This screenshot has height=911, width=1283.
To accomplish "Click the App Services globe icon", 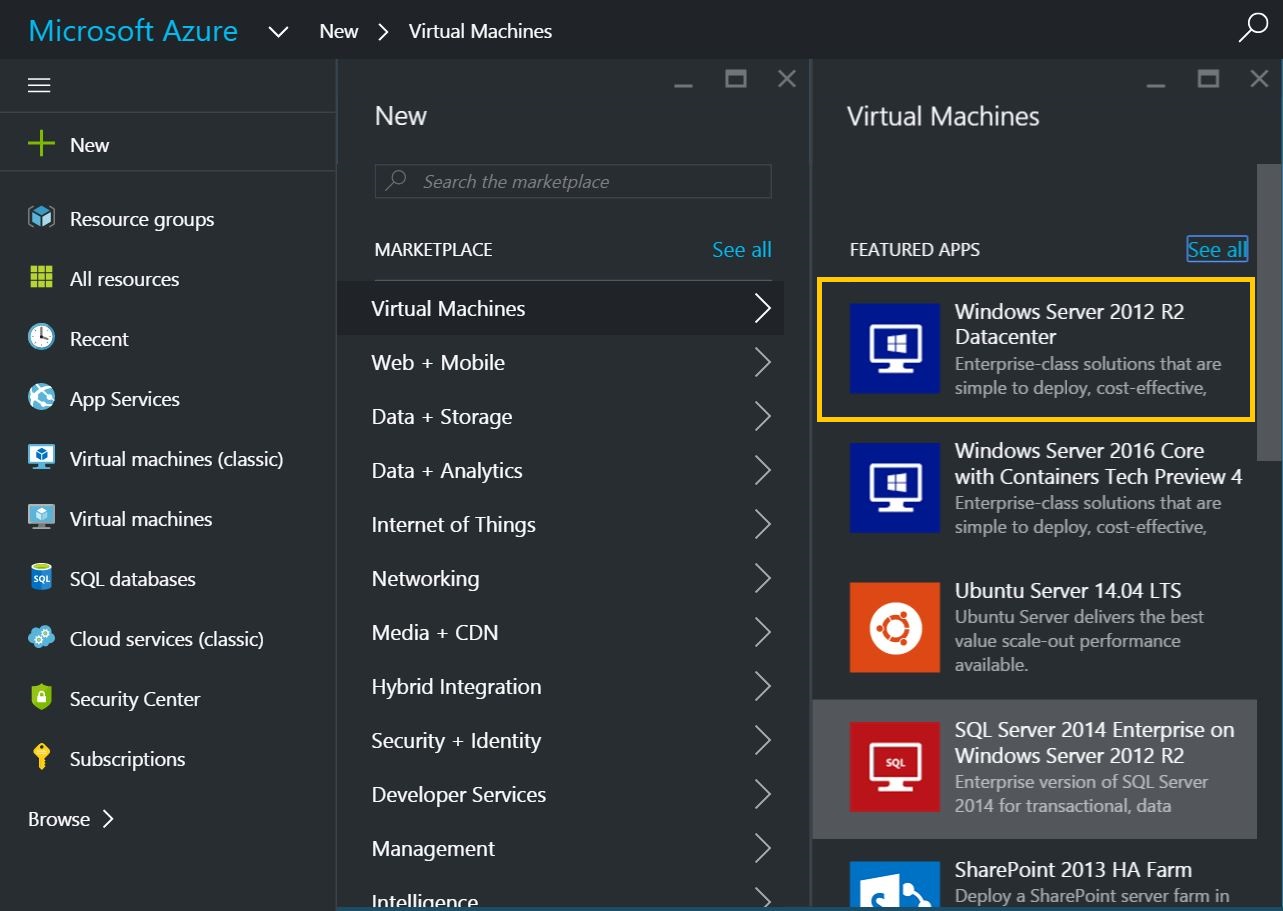I will click(40, 398).
